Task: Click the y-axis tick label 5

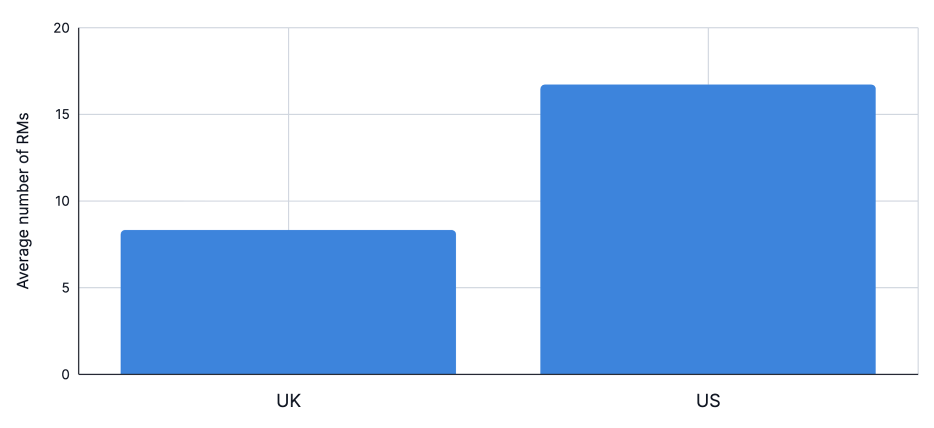Action: point(64,288)
